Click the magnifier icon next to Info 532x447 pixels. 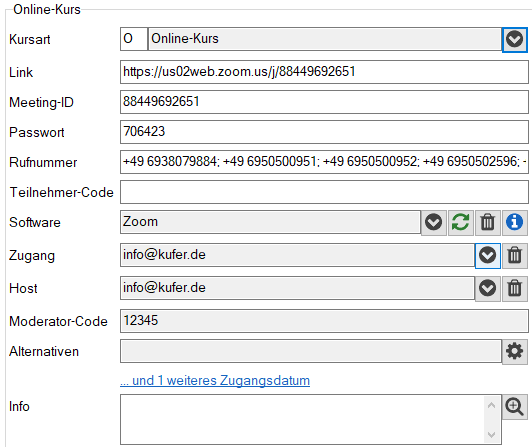(515, 407)
